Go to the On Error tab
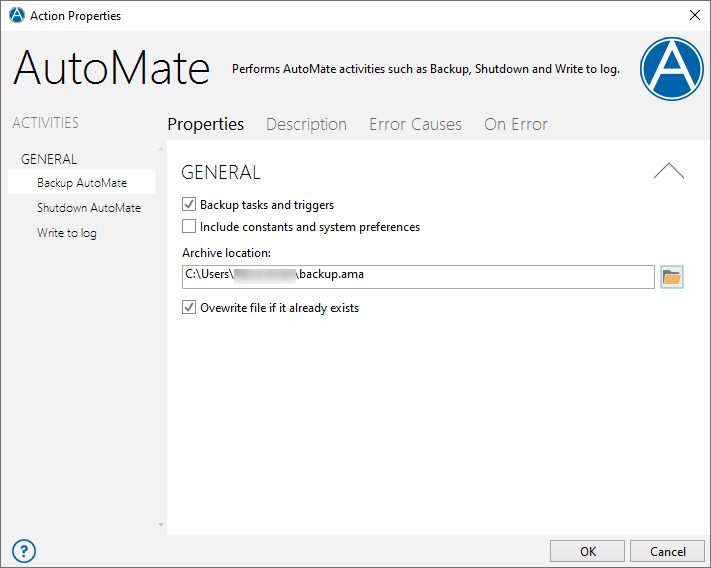The image size is (711, 568). coord(516,124)
